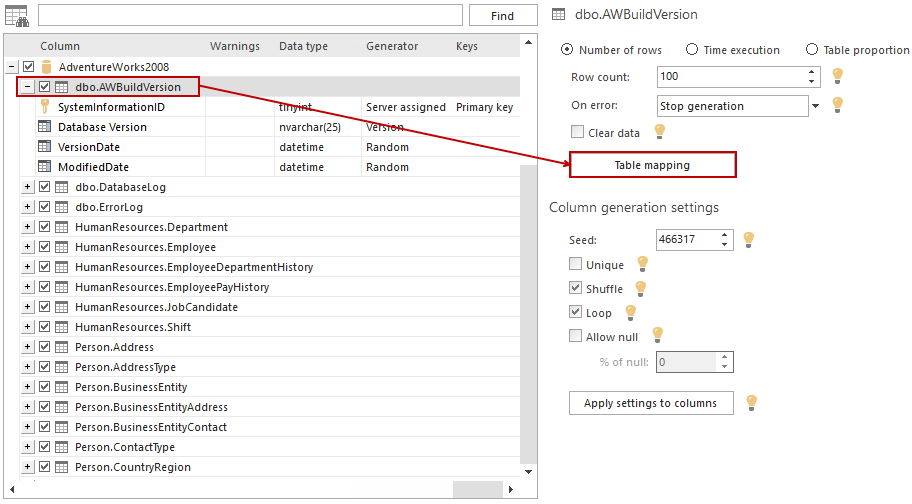Check the Allow null checkbox

[575, 335]
